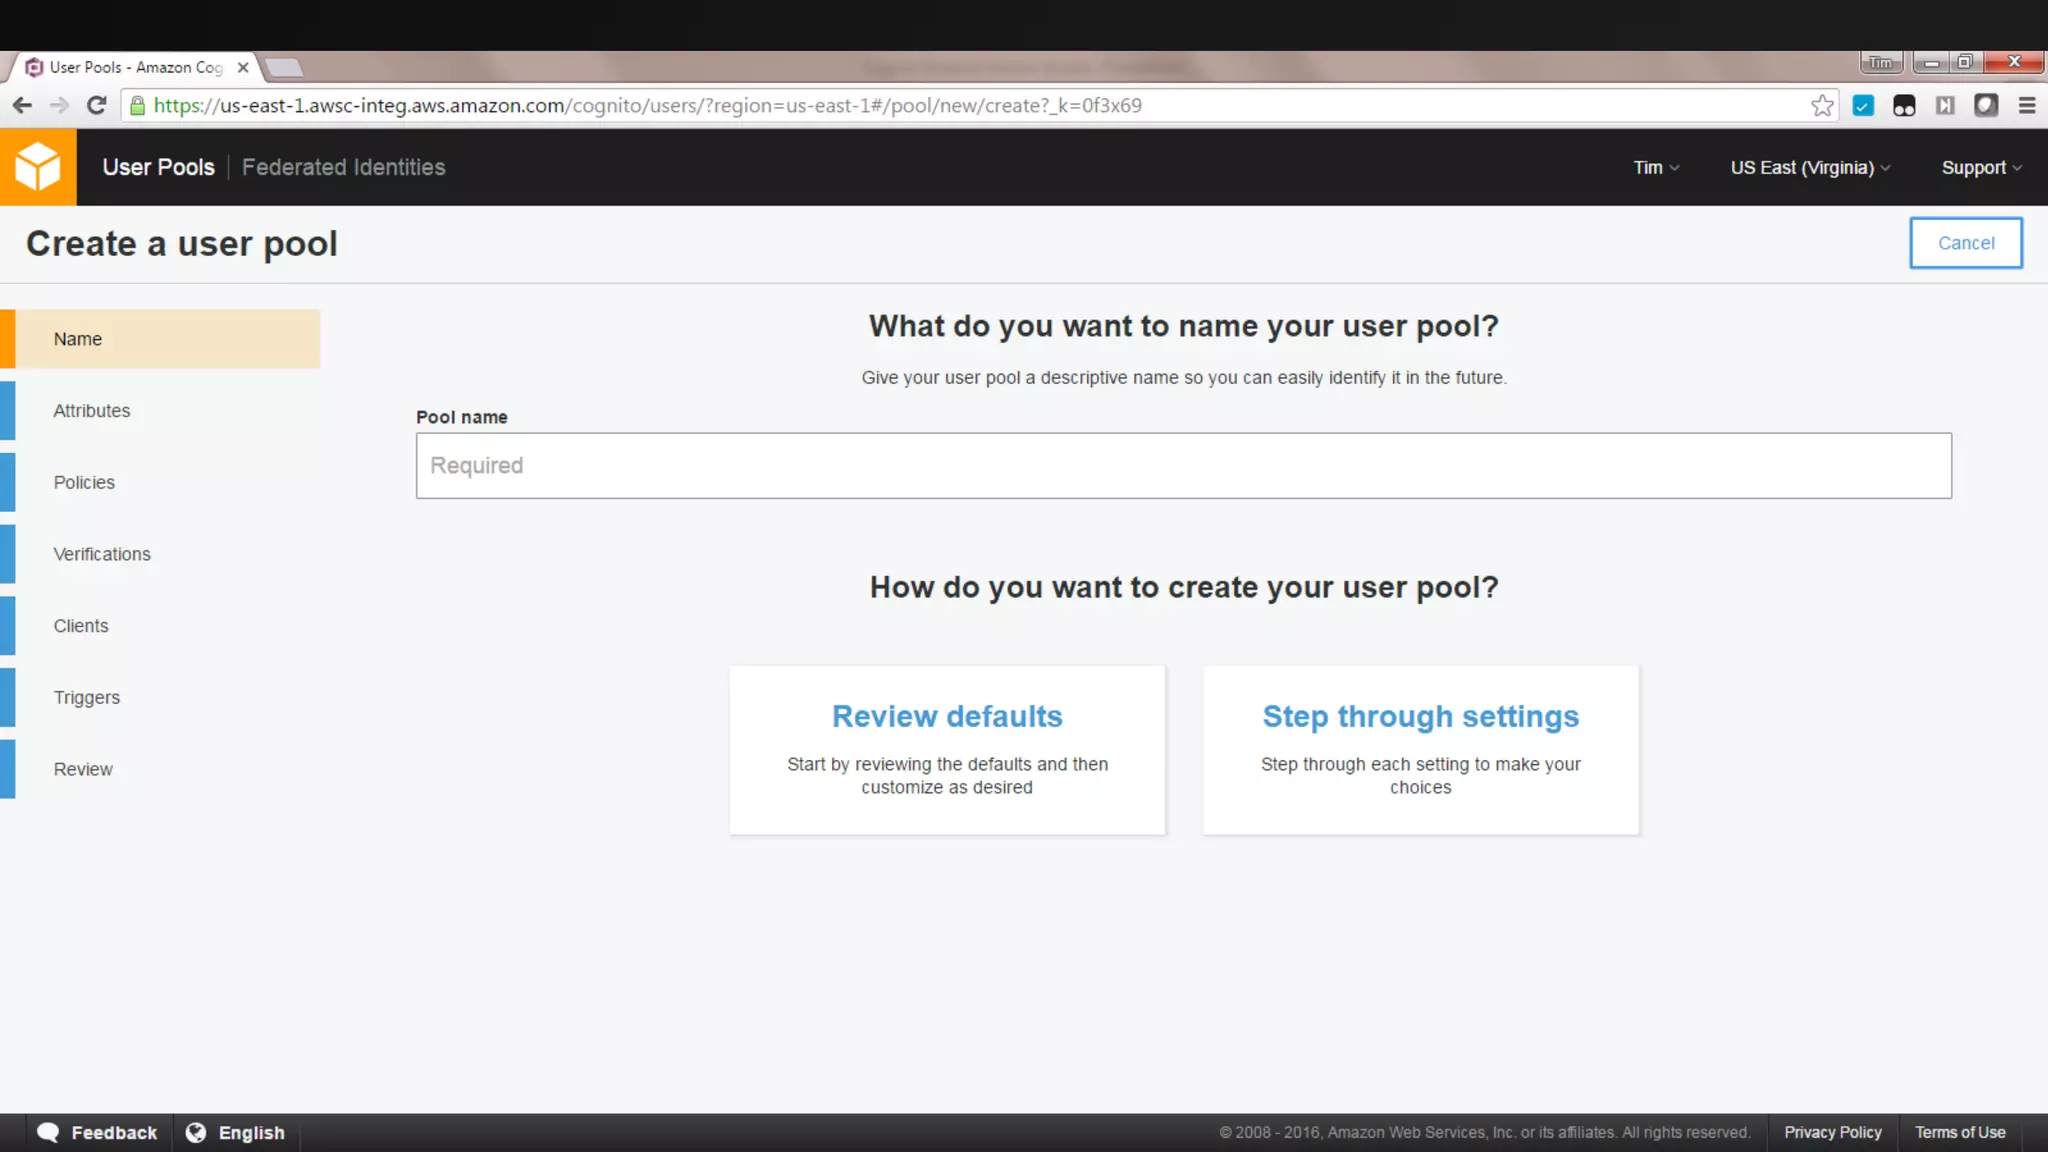Open the Privacy Policy link
2048x1152 pixels.
pyautogui.click(x=1832, y=1132)
